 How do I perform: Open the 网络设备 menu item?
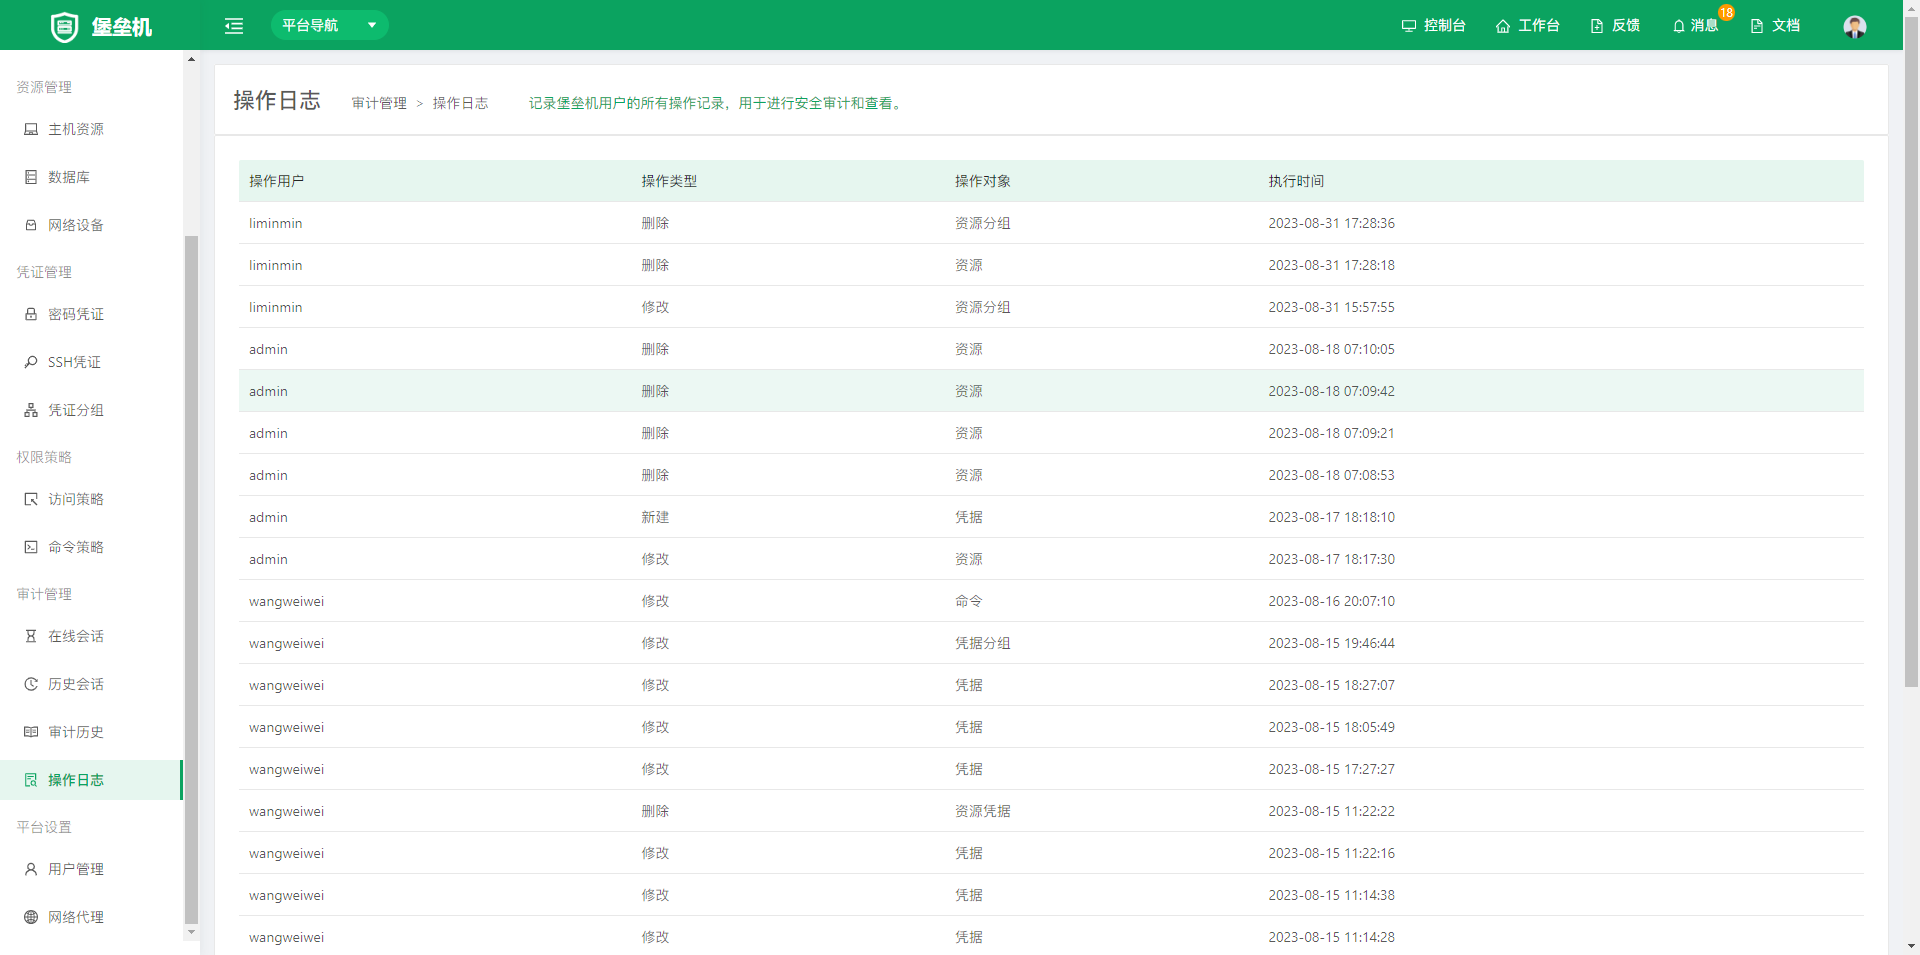91,225
